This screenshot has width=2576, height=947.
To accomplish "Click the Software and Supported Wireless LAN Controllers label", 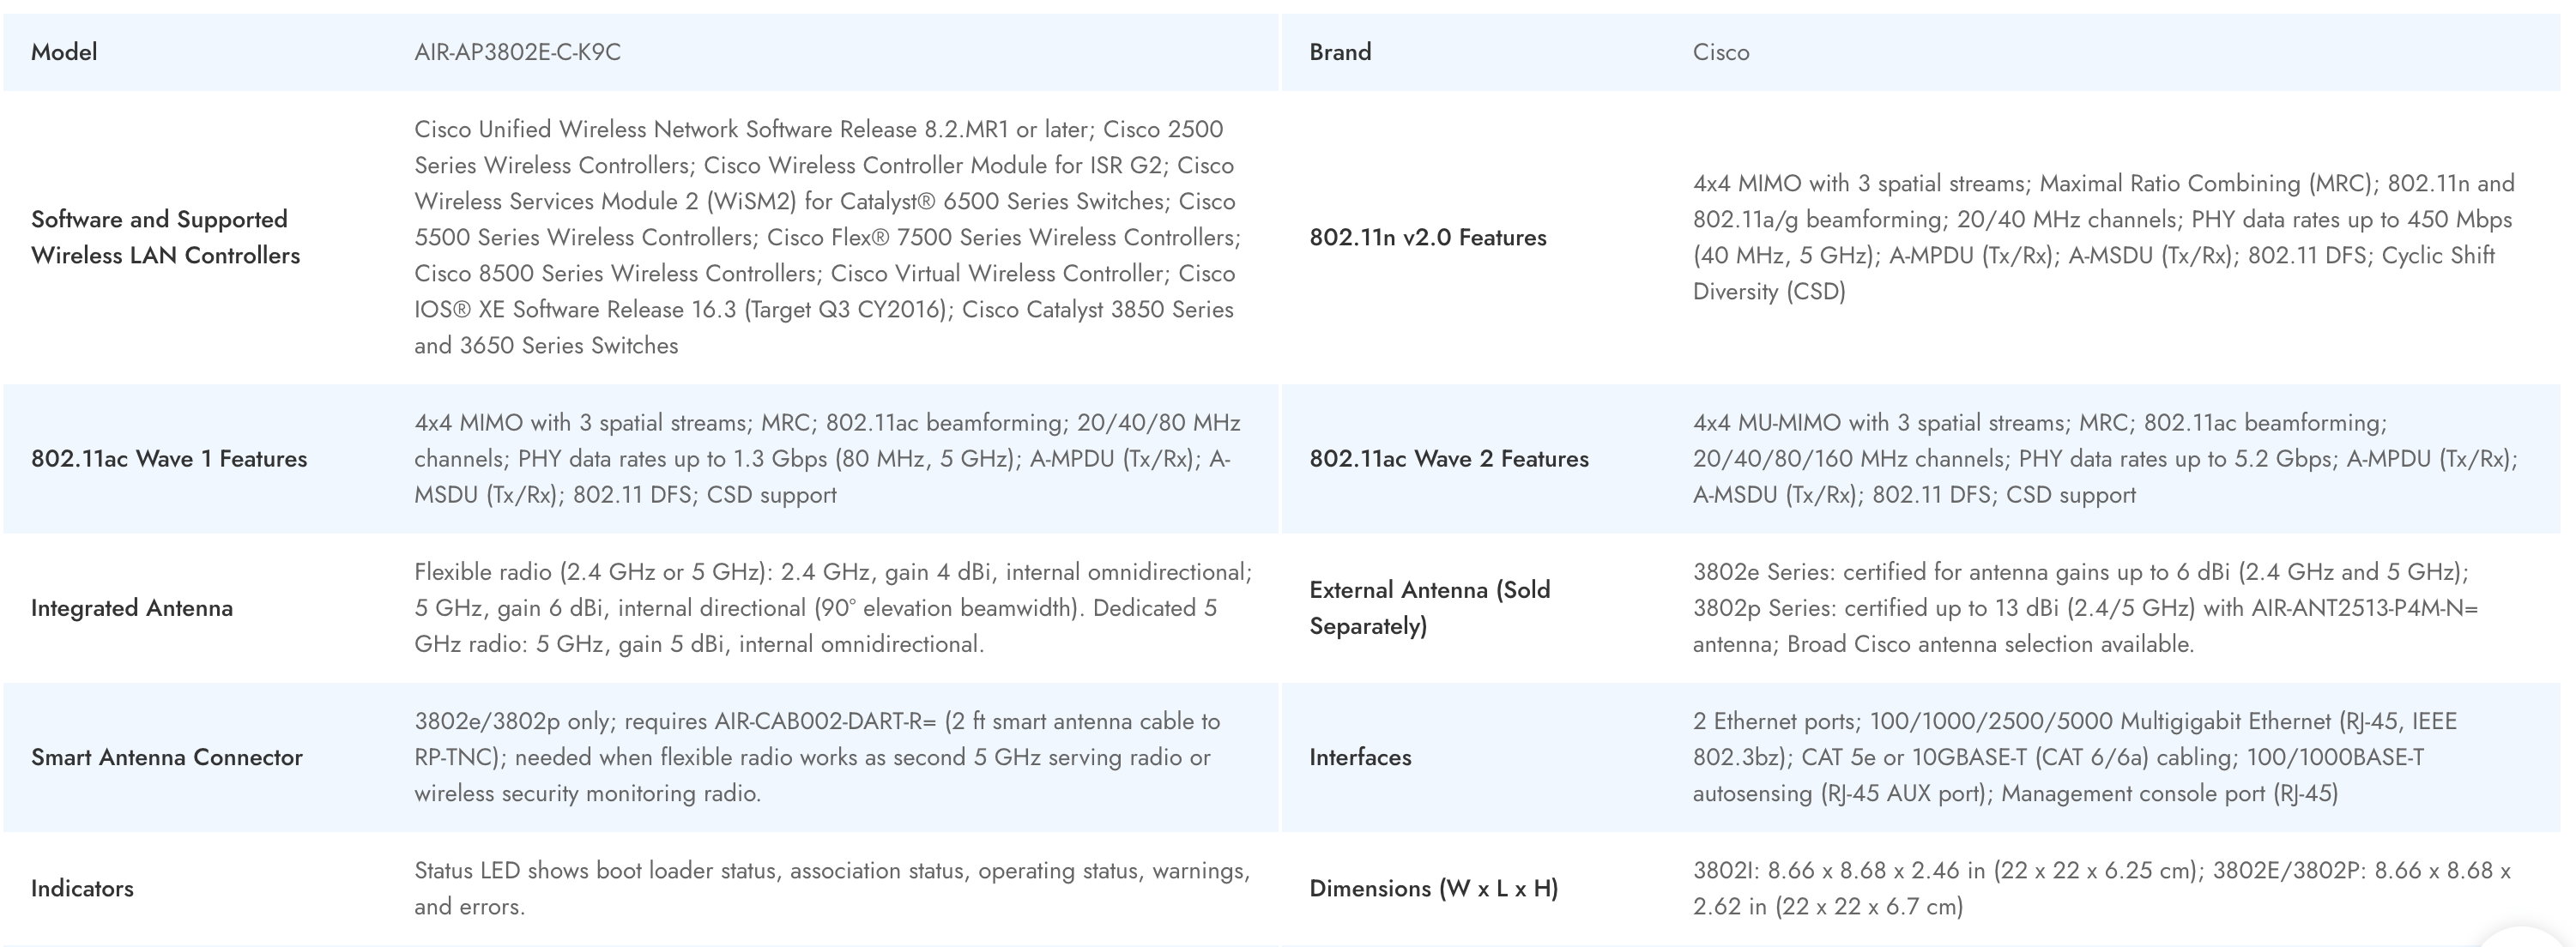I will click(165, 237).
